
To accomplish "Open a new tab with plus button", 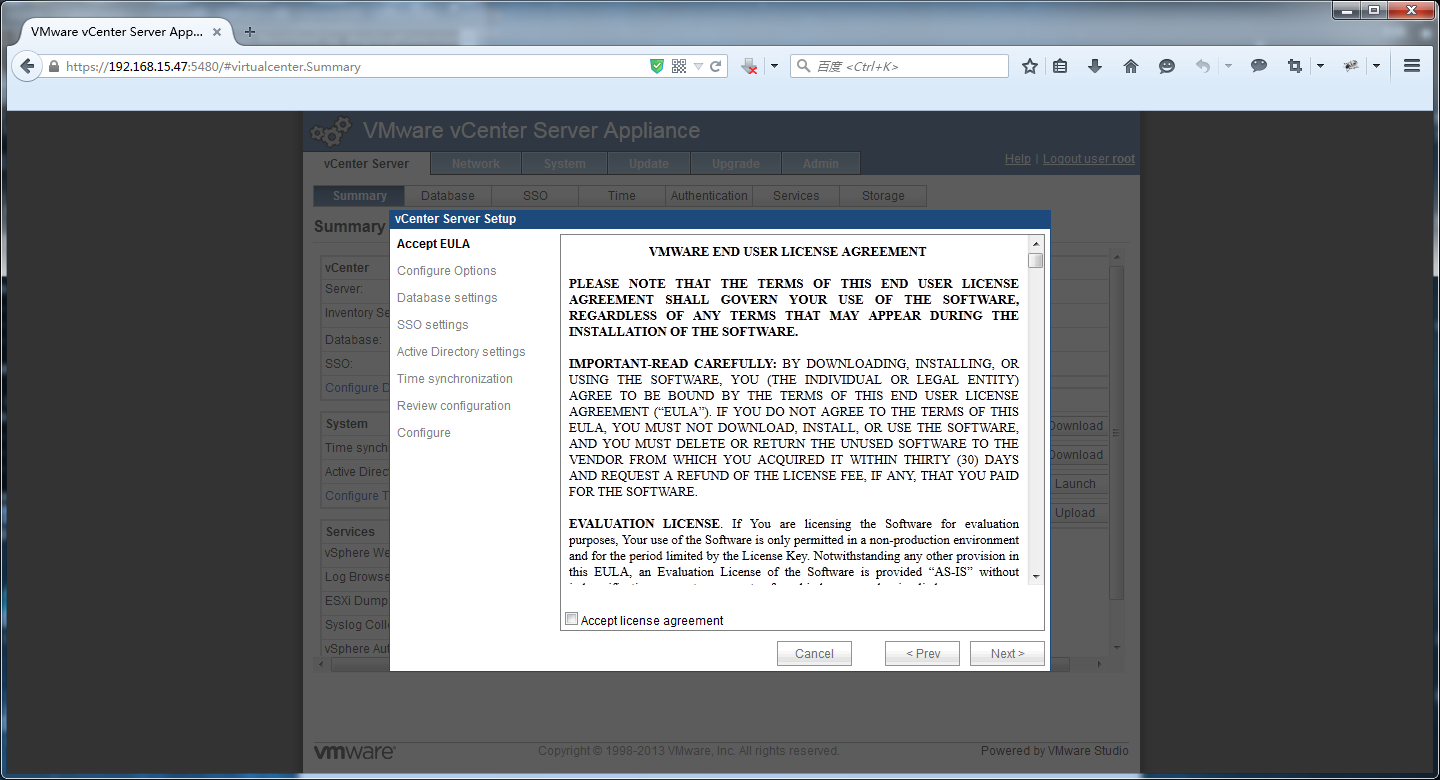I will point(250,31).
